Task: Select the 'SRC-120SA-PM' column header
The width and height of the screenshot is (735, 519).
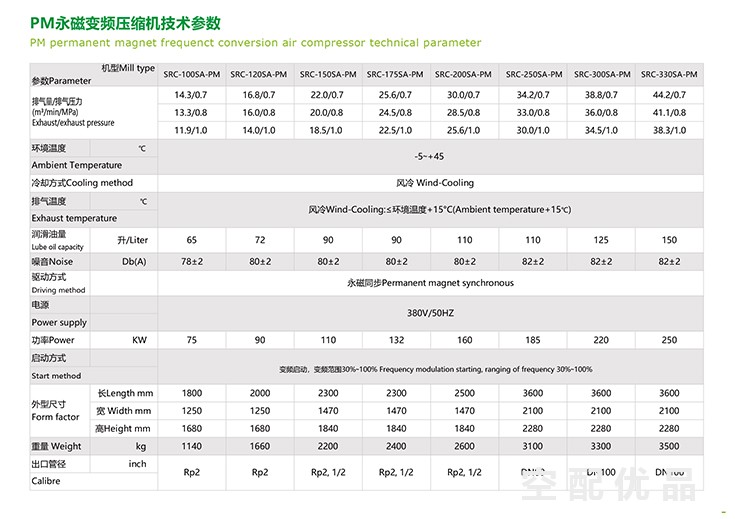Action: click(259, 75)
